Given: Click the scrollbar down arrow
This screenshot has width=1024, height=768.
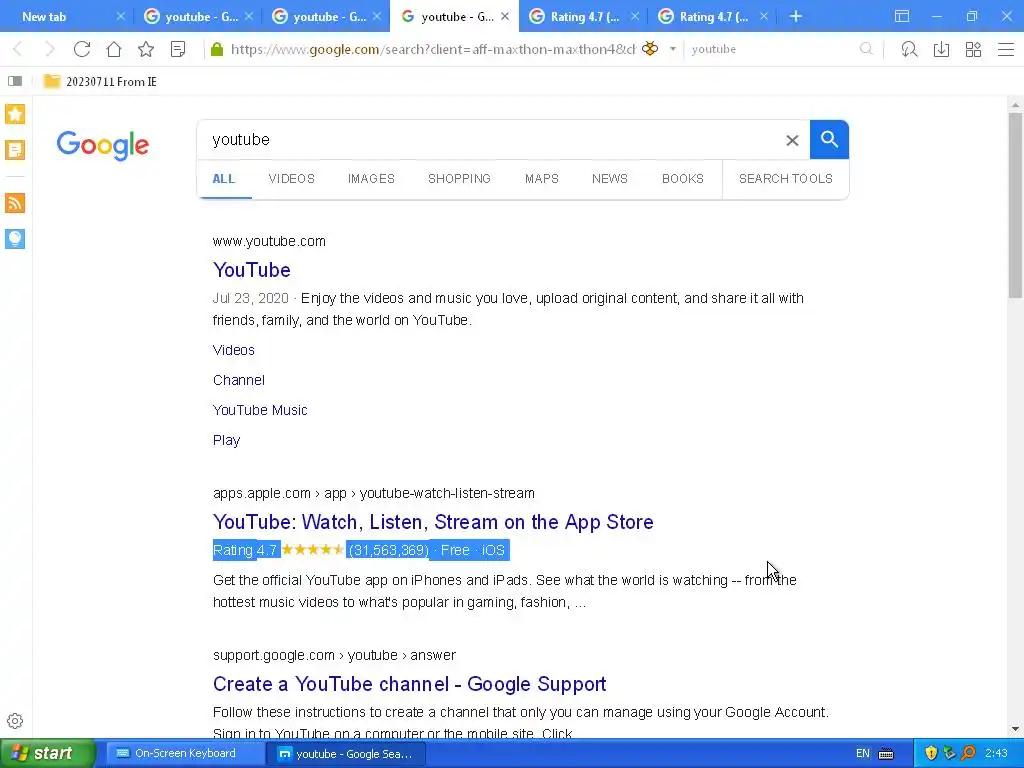Looking at the screenshot, I should [1015, 729].
